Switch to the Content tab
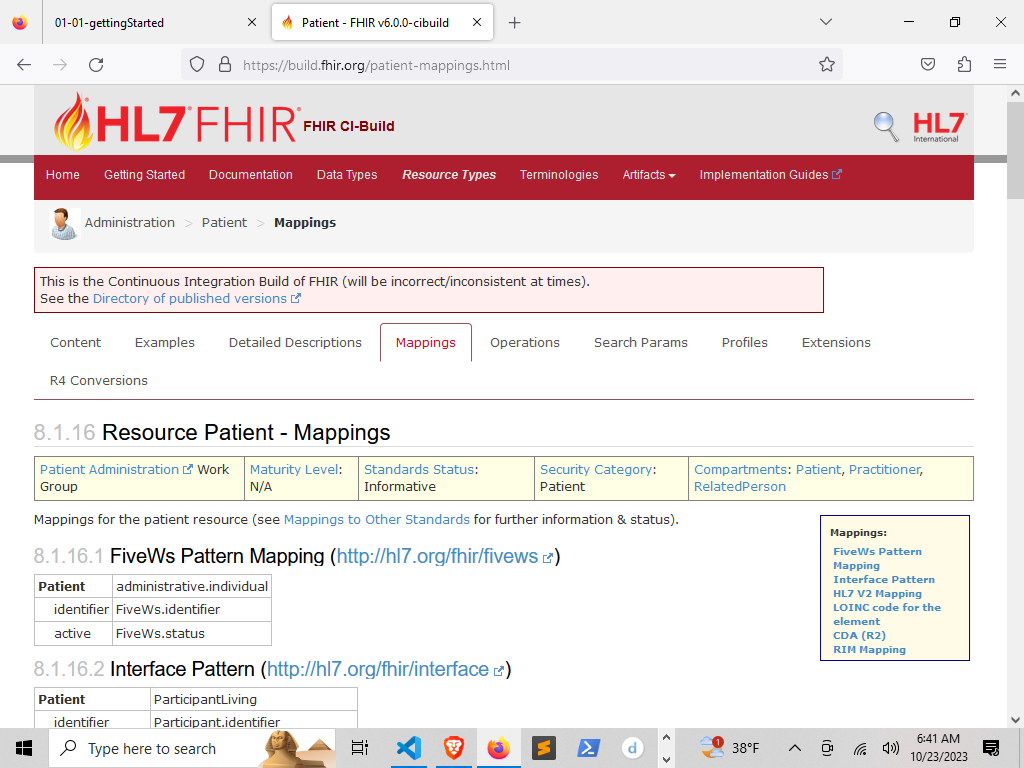The height and width of the screenshot is (768, 1024). (x=76, y=343)
